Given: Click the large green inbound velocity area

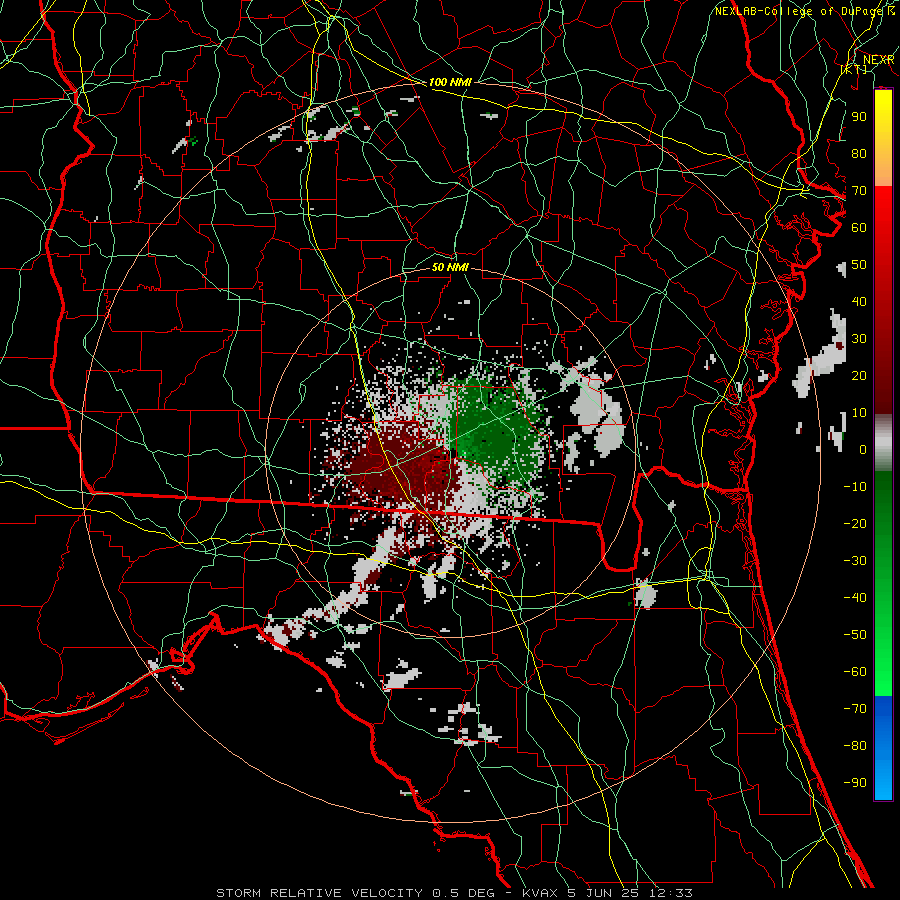Looking at the screenshot, I should pos(495,428).
